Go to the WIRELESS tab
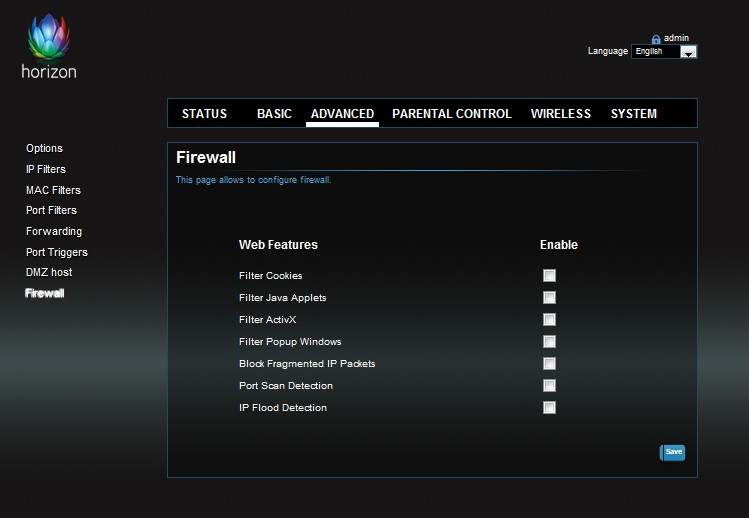Viewport: 749px width, 518px height. pos(561,114)
